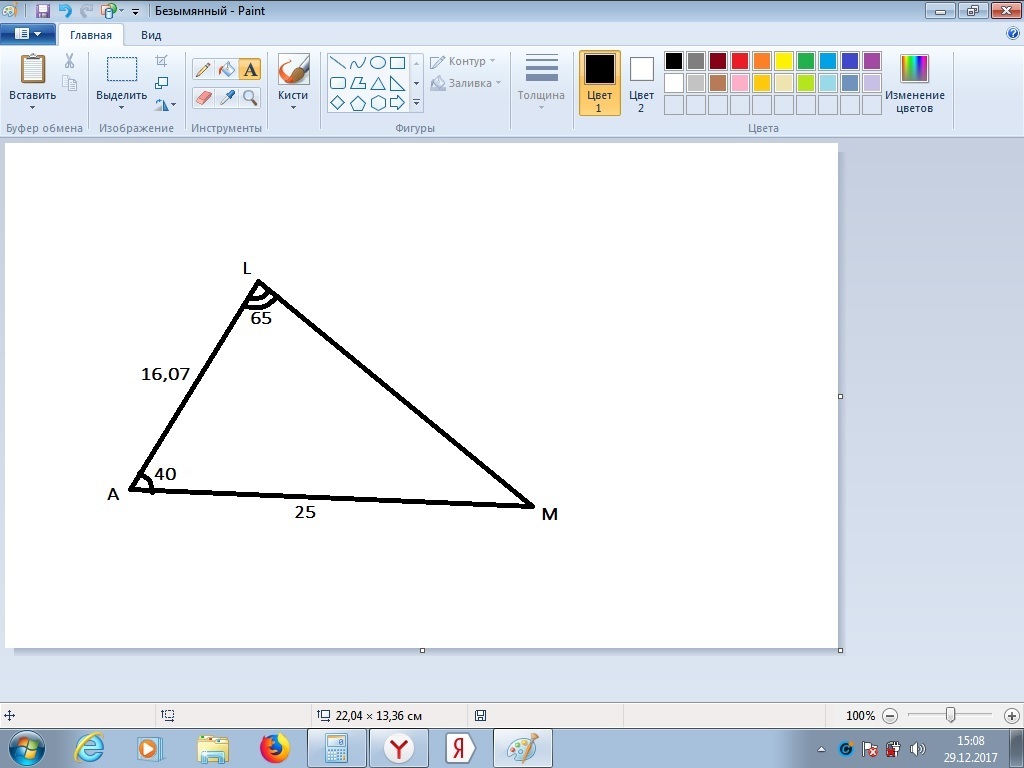
Task: Pick the red color swatch
Action: 740,61
